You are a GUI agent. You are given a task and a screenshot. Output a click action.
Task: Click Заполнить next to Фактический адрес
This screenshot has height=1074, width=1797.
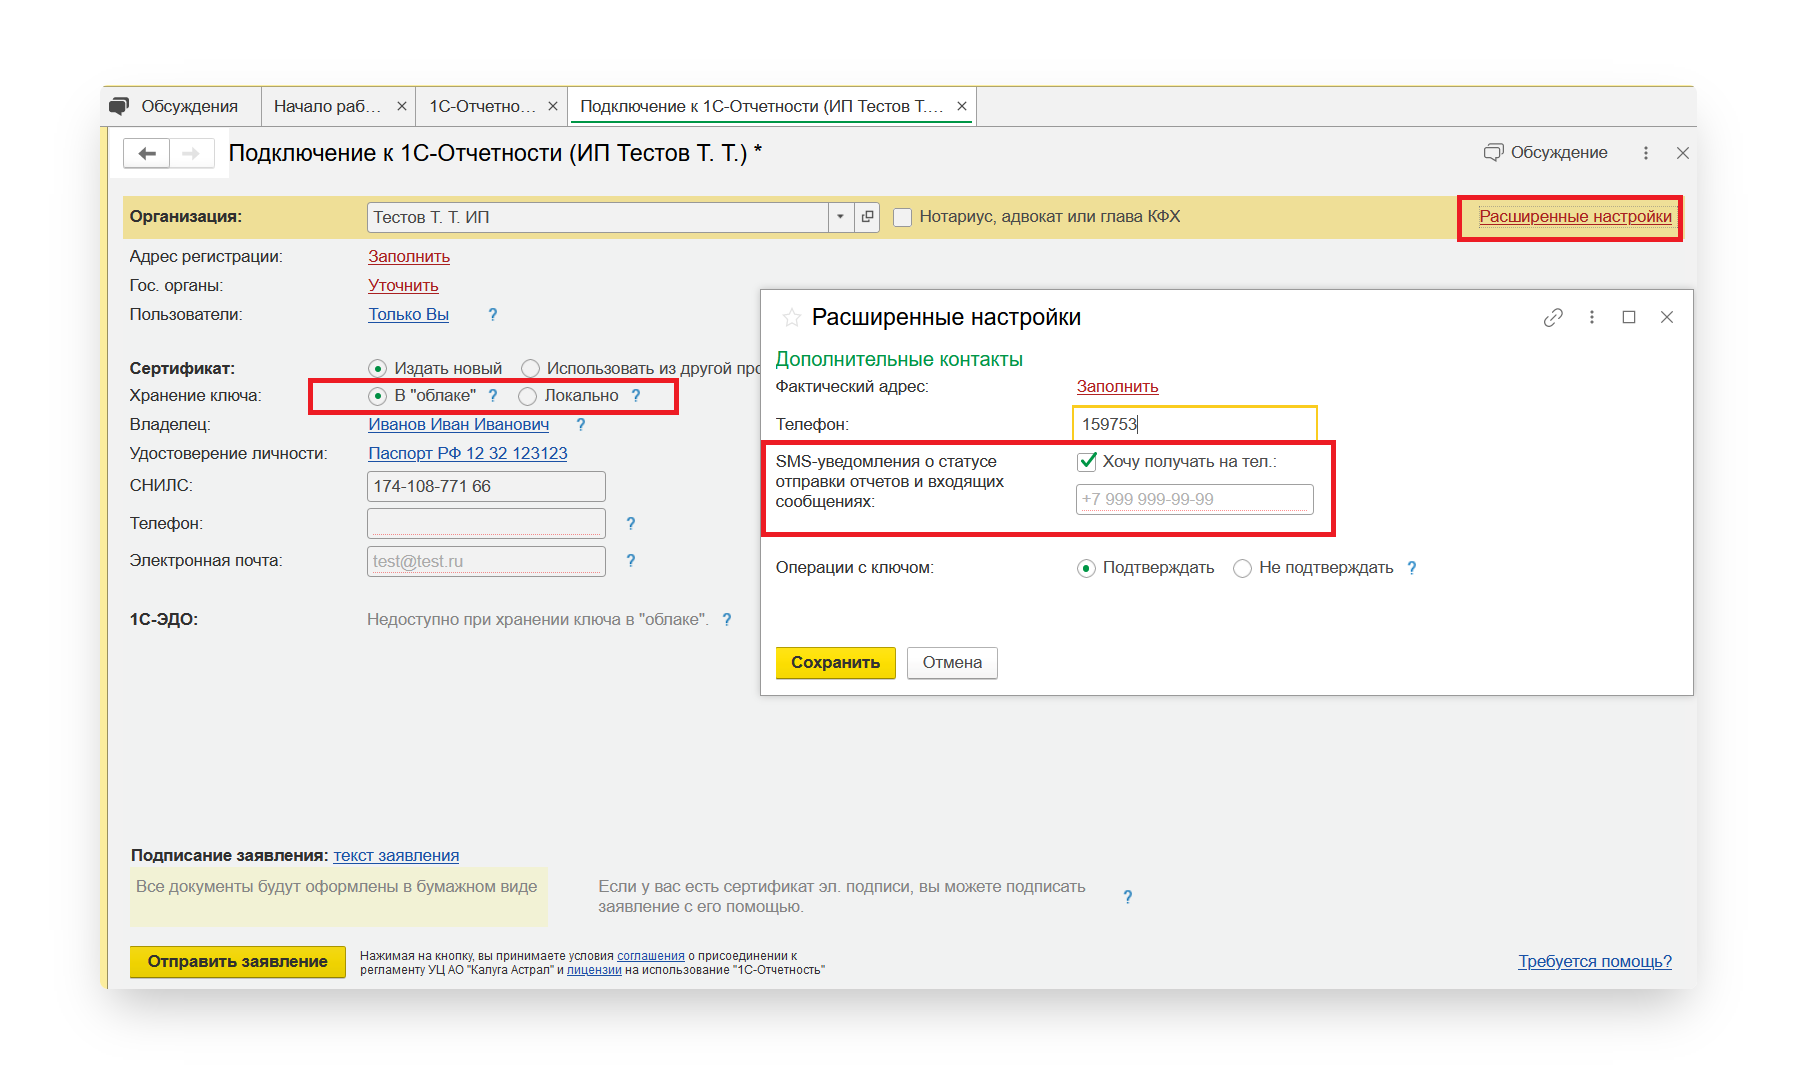(1117, 386)
